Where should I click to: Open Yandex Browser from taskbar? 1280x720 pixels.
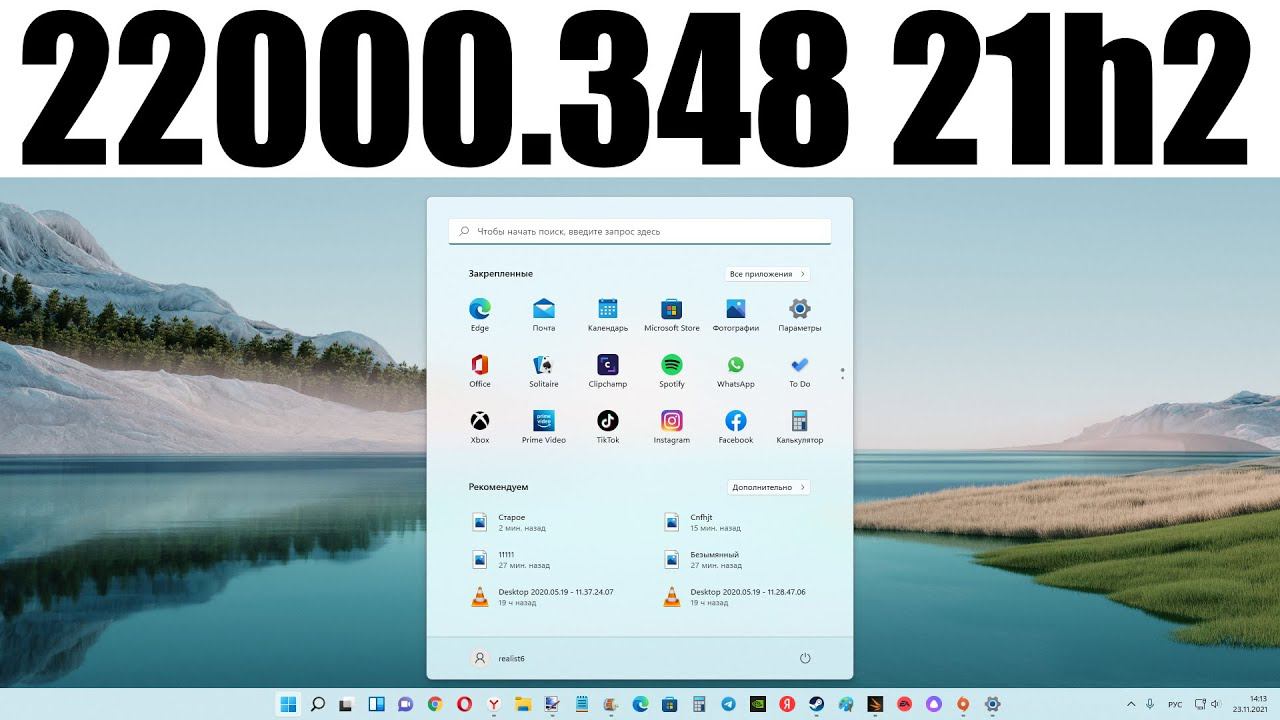coord(494,704)
